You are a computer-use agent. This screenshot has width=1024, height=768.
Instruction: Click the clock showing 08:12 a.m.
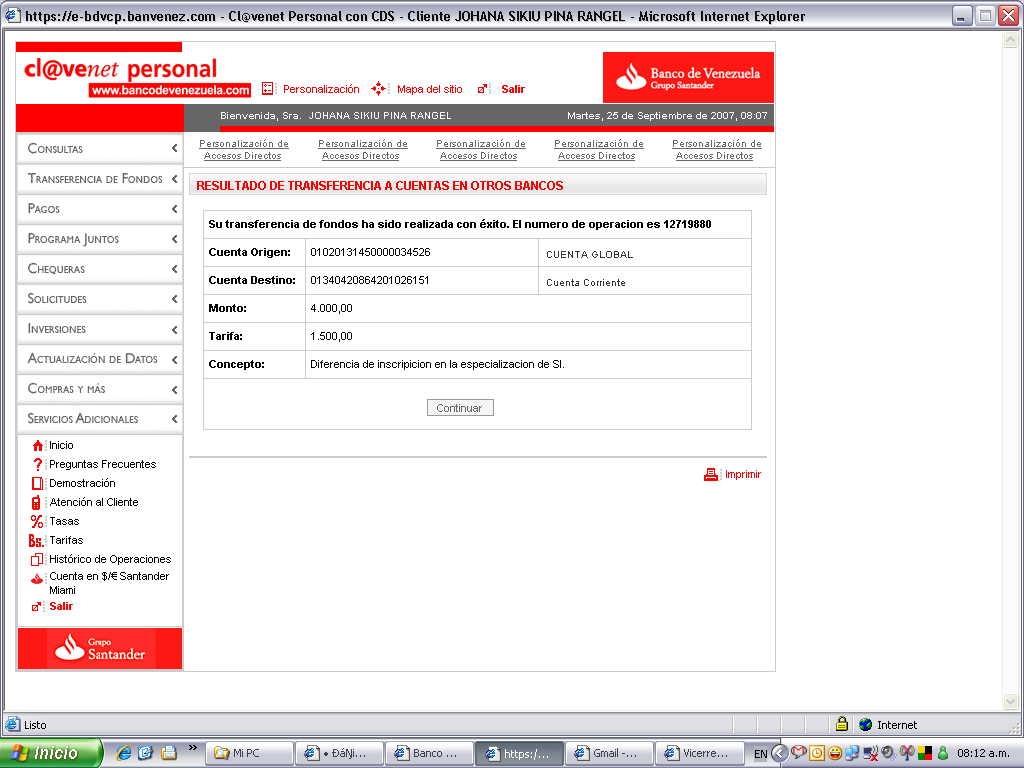click(983, 753)
